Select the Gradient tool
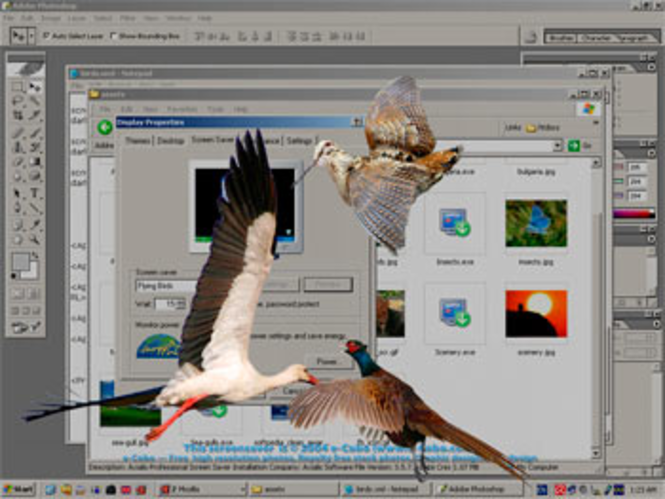The width and height of the screenshot is (665, 499). [x=35, y=162]
